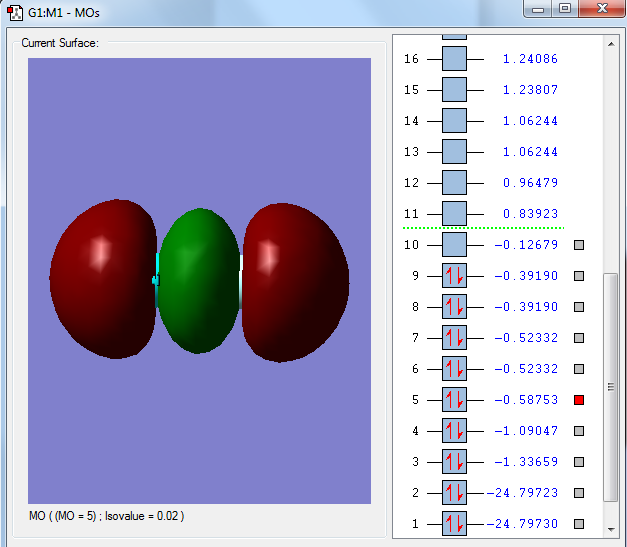Viewport: 627px width, 547px height.
Task: Click energy value -24.79730
Action: 522,523
